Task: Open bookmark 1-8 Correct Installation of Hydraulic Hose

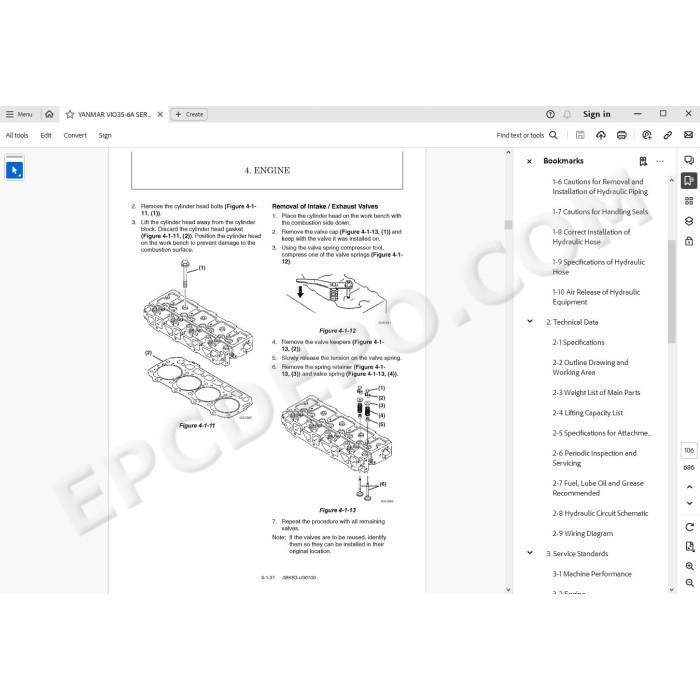Action: (x=591, y=237)
